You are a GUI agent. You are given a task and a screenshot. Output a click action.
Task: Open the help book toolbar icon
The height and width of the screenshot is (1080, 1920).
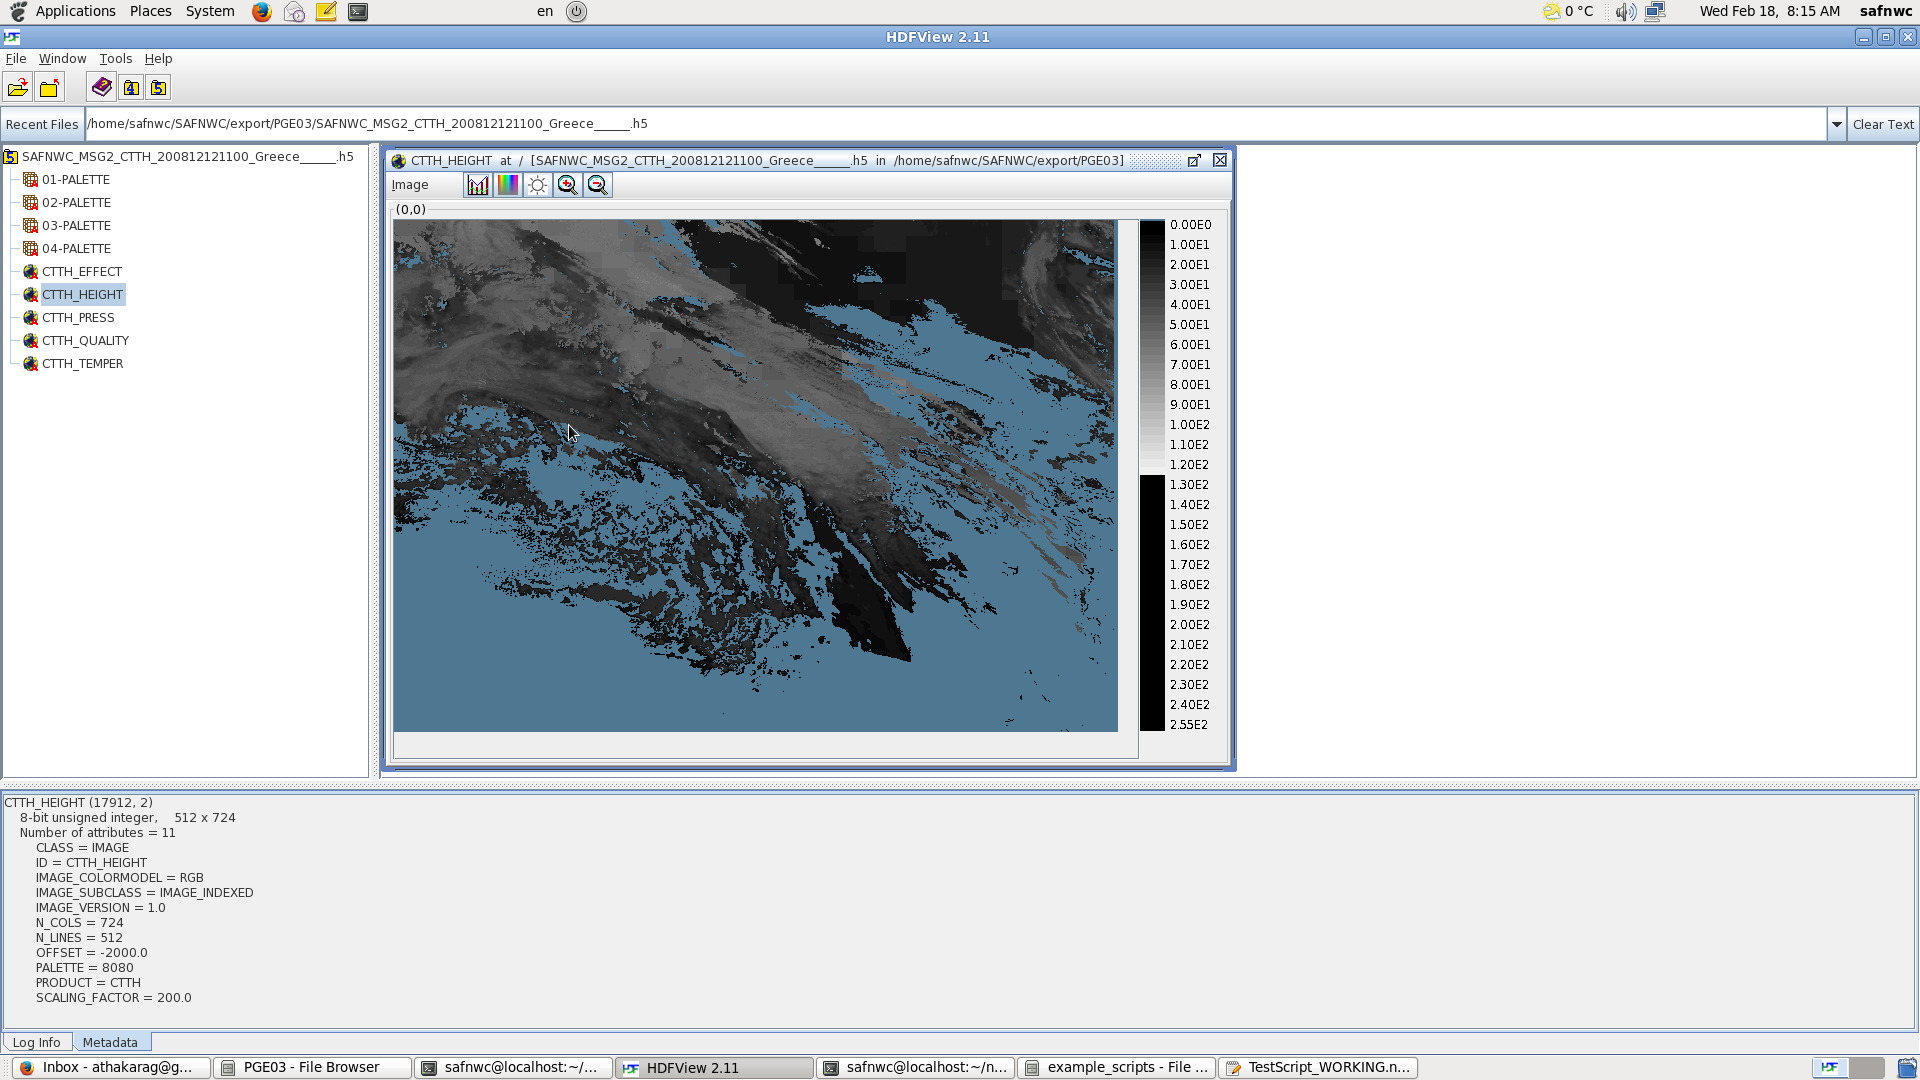102,88
